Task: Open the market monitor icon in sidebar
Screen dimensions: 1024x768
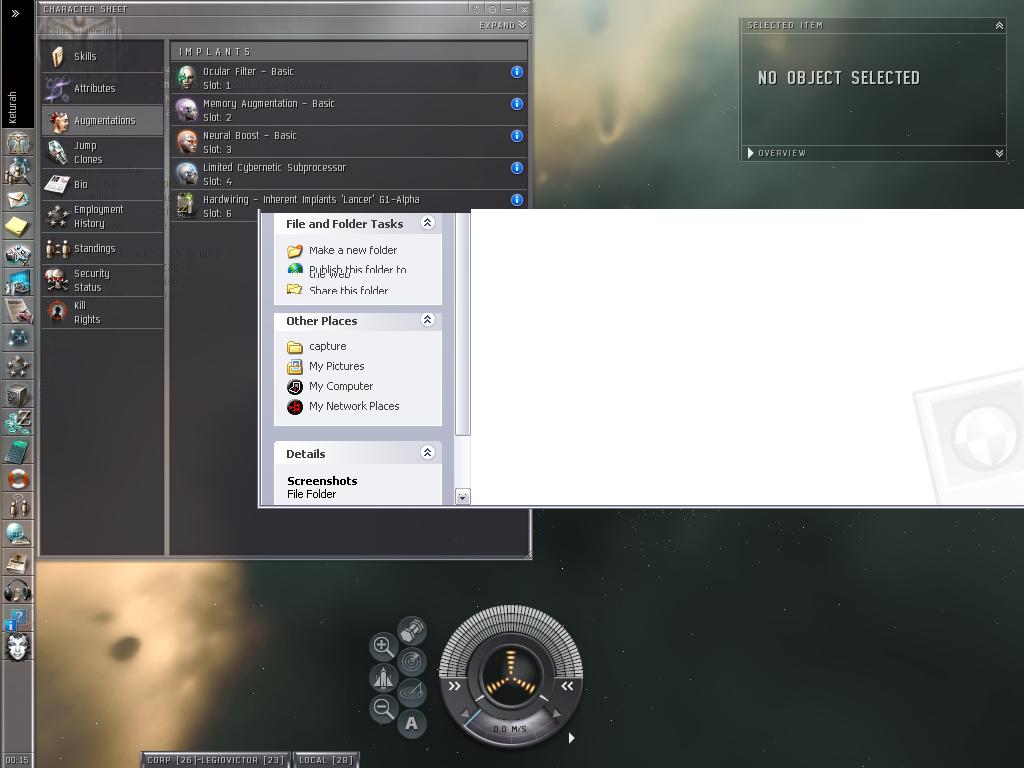Action: coord(18,282)
